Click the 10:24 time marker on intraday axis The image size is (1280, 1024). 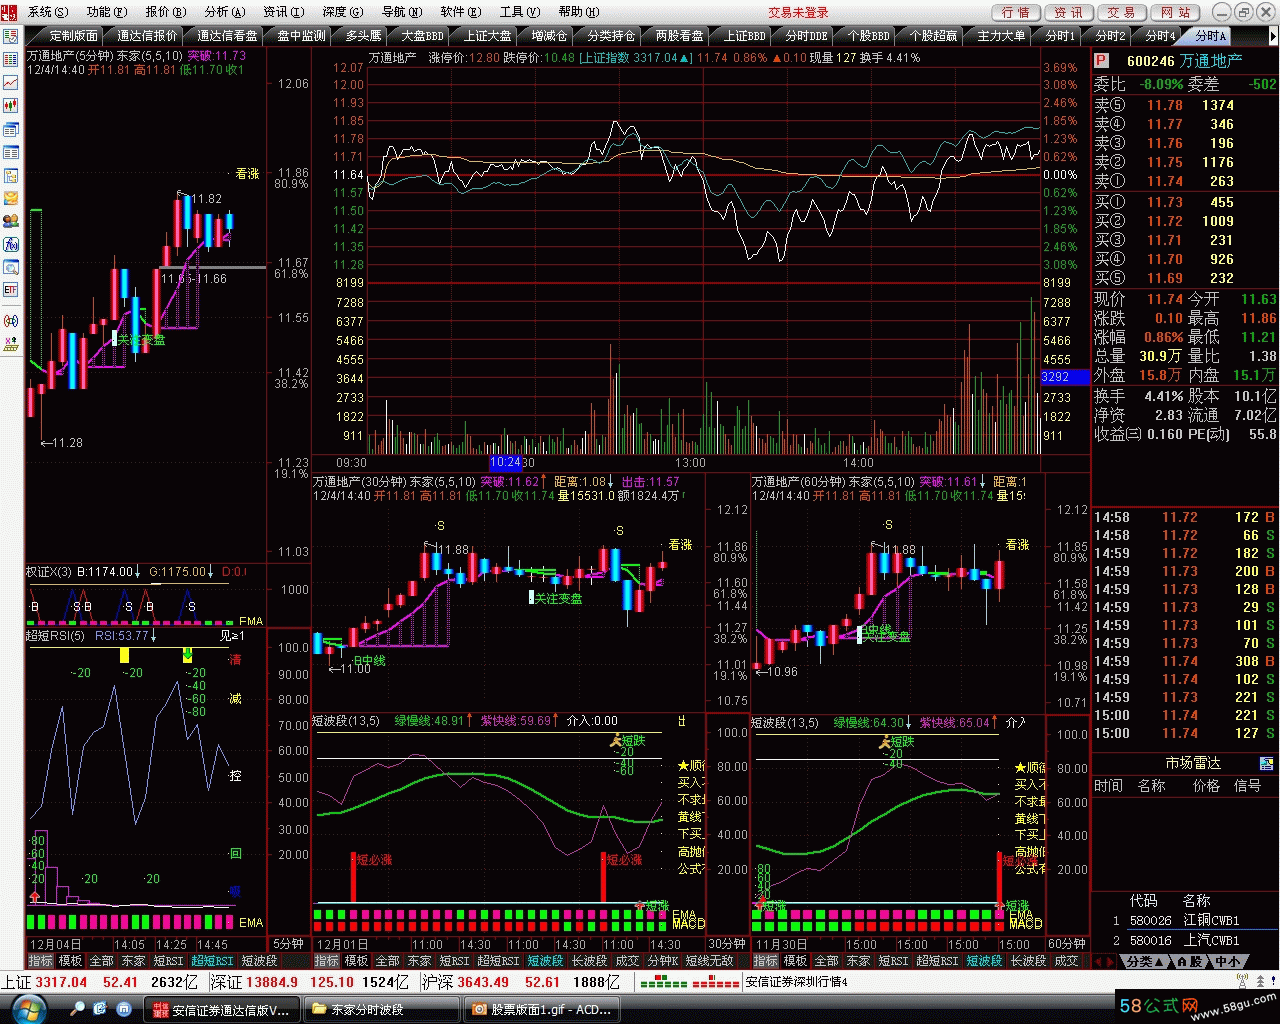point(506,462)
